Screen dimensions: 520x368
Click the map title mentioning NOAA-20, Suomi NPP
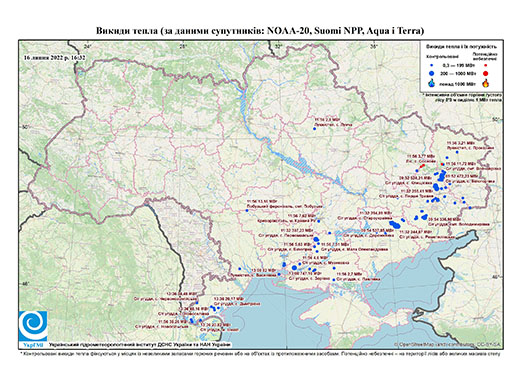260,31
